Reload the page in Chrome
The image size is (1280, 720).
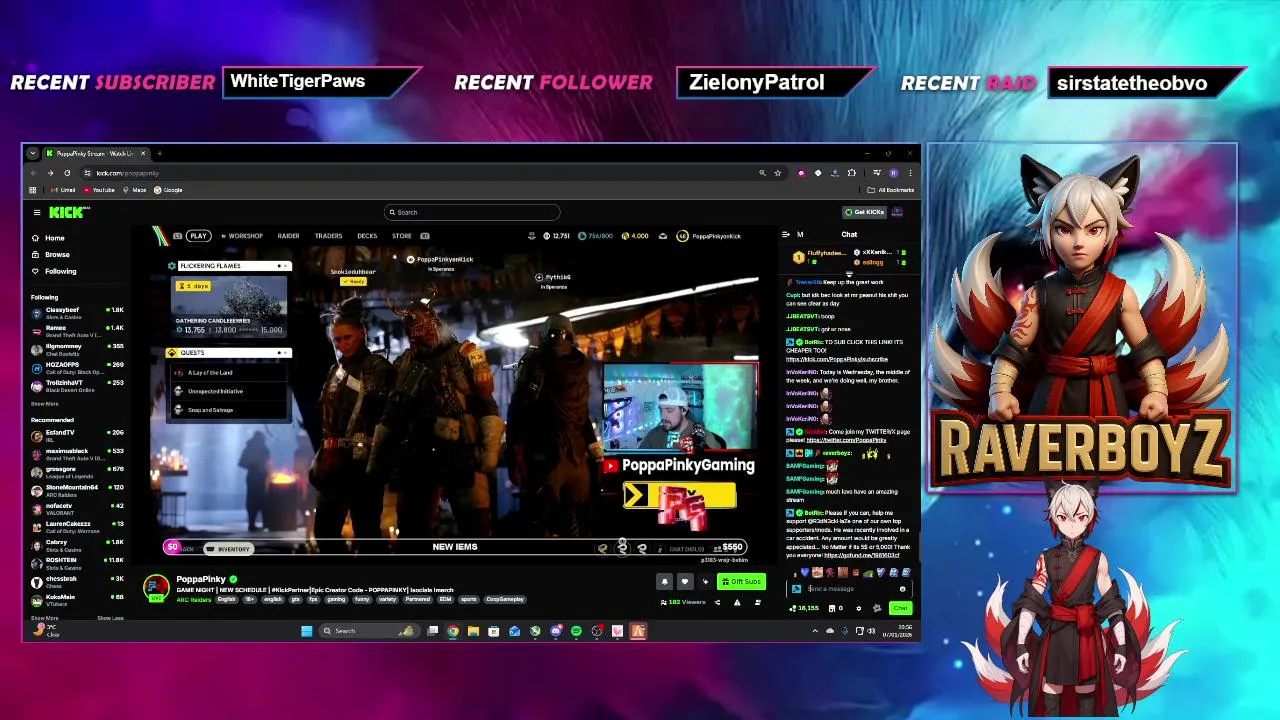67,173
